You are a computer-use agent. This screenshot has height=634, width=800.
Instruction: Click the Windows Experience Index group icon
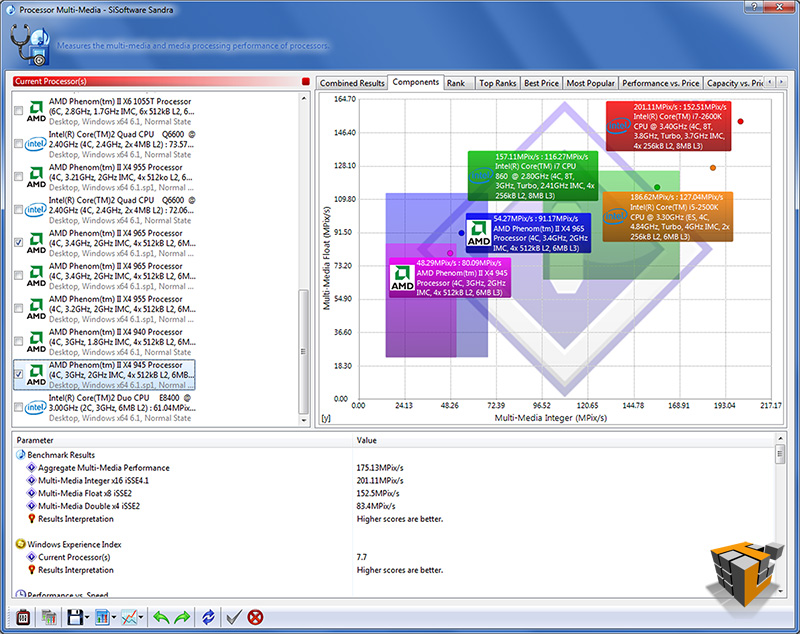pos(21,544)
